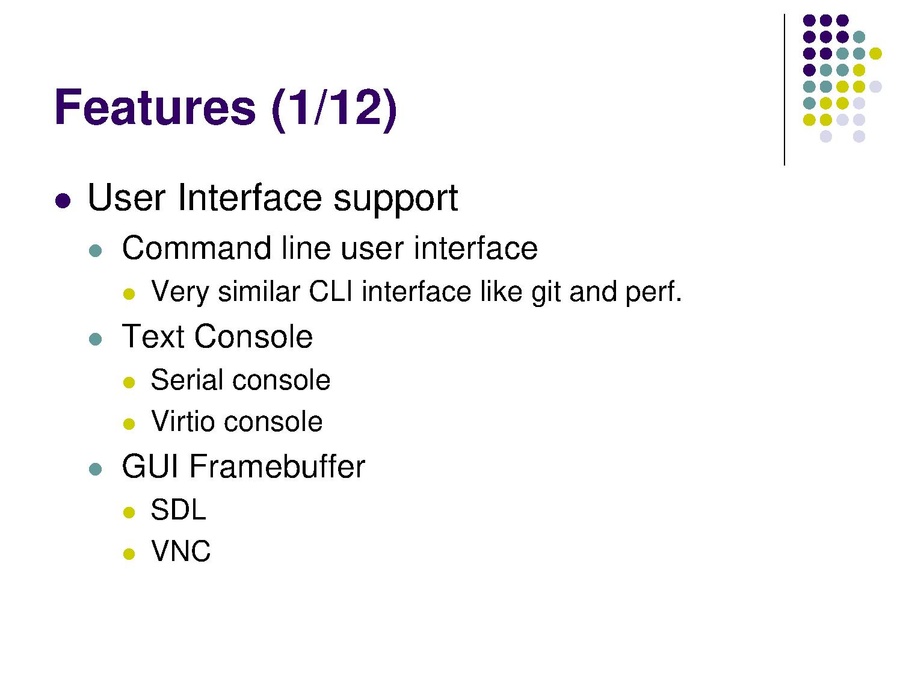Click the "Command line user interface" line
This screenshot has width=900, height=676.
point(329,248)
